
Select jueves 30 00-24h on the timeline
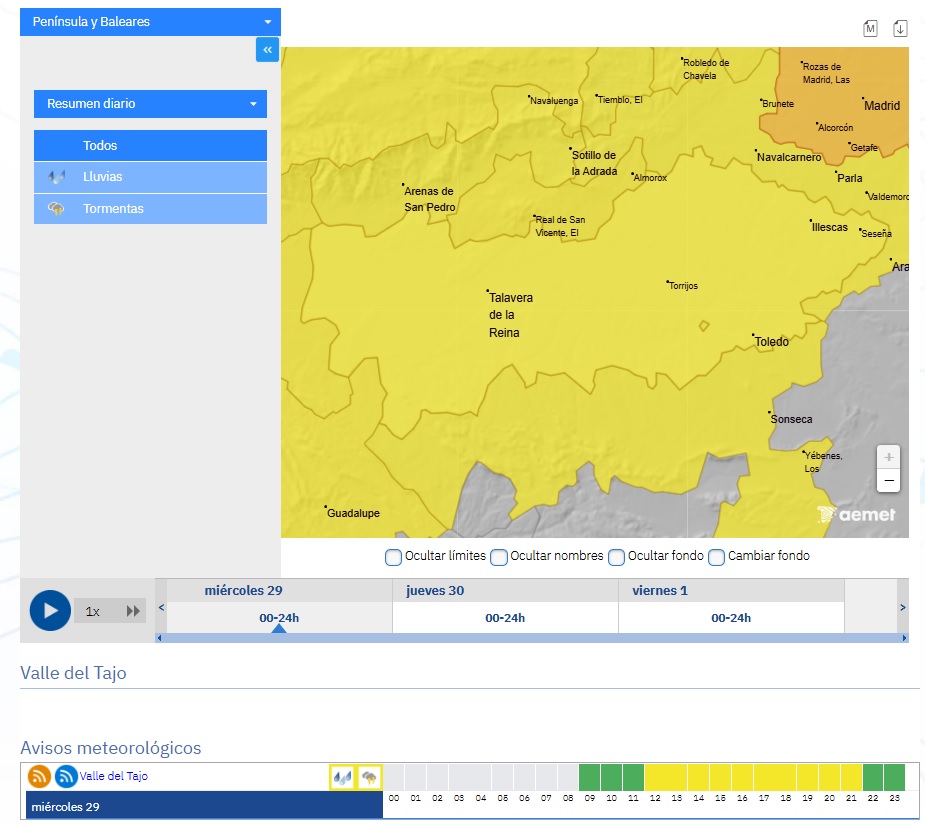(505, 618)
